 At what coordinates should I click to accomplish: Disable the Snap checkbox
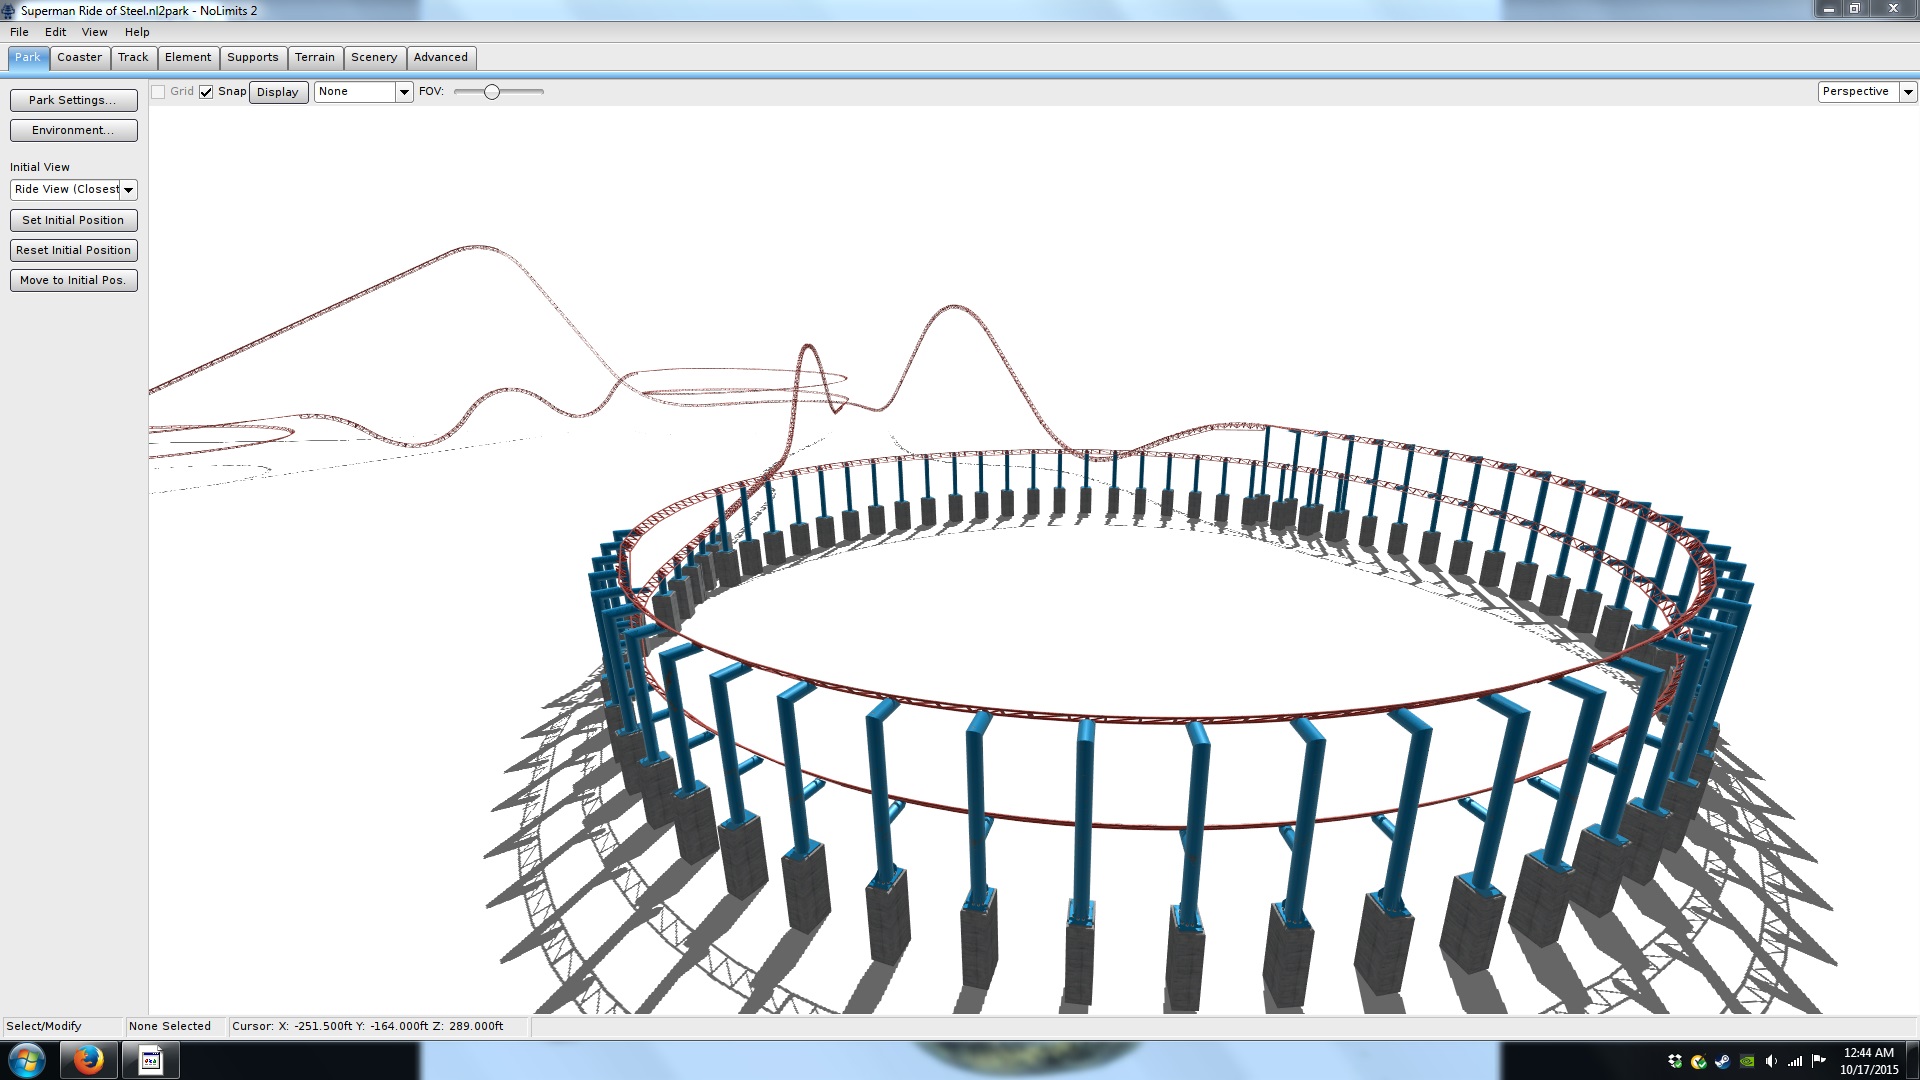click(x=206, y=92)
